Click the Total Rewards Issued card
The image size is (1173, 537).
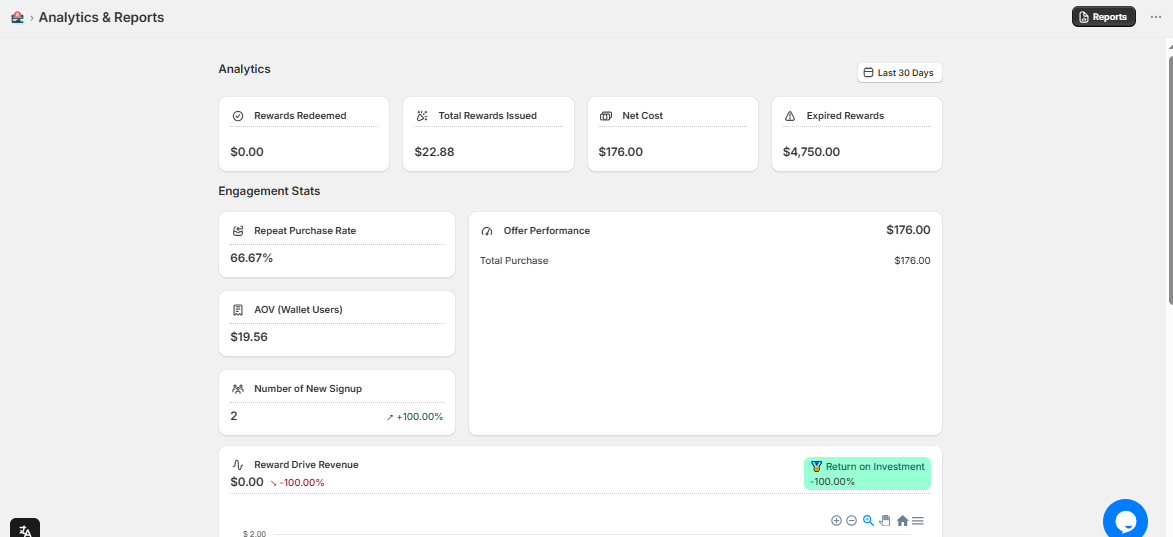(488, 134)
